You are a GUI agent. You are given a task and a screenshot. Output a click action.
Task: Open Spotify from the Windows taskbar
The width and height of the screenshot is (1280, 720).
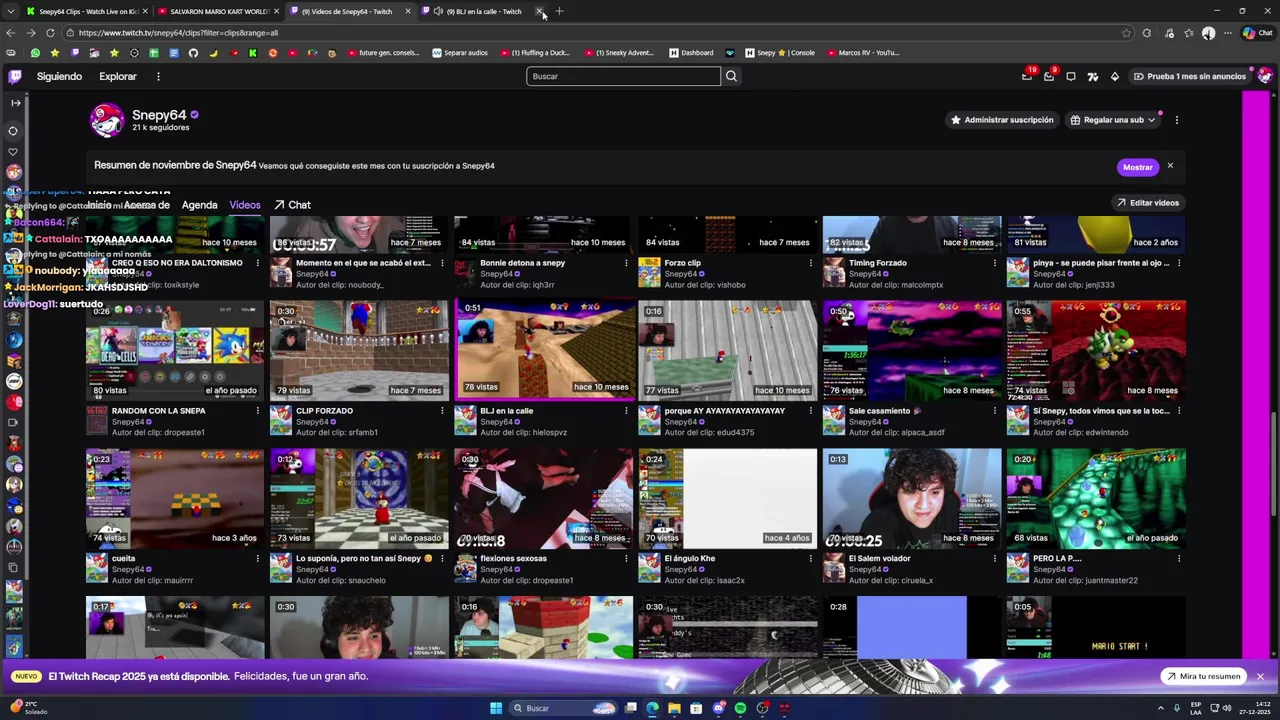740,708
